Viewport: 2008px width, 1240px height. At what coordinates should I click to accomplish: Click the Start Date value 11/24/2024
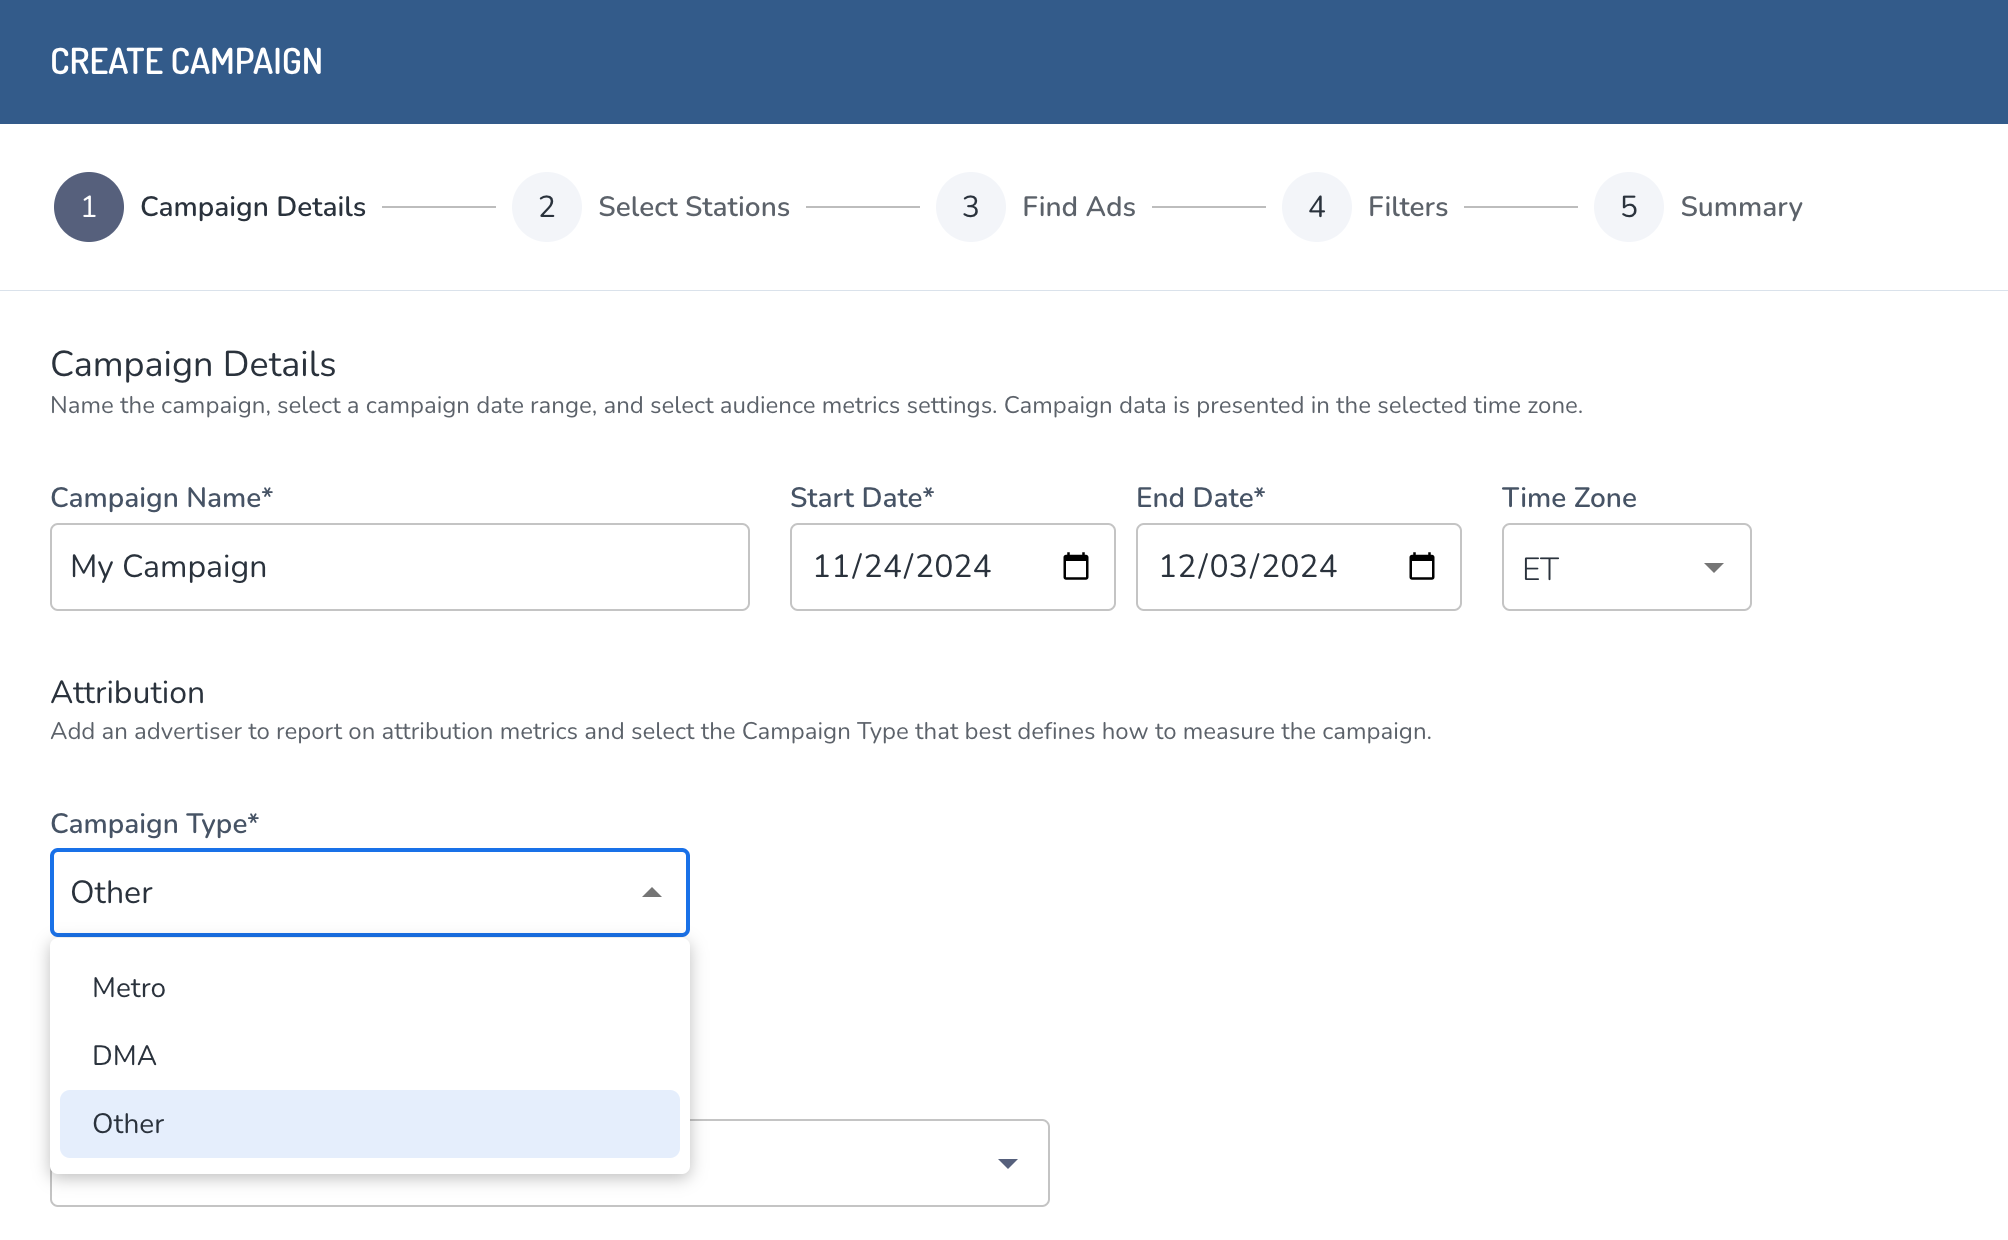[902, 567]
